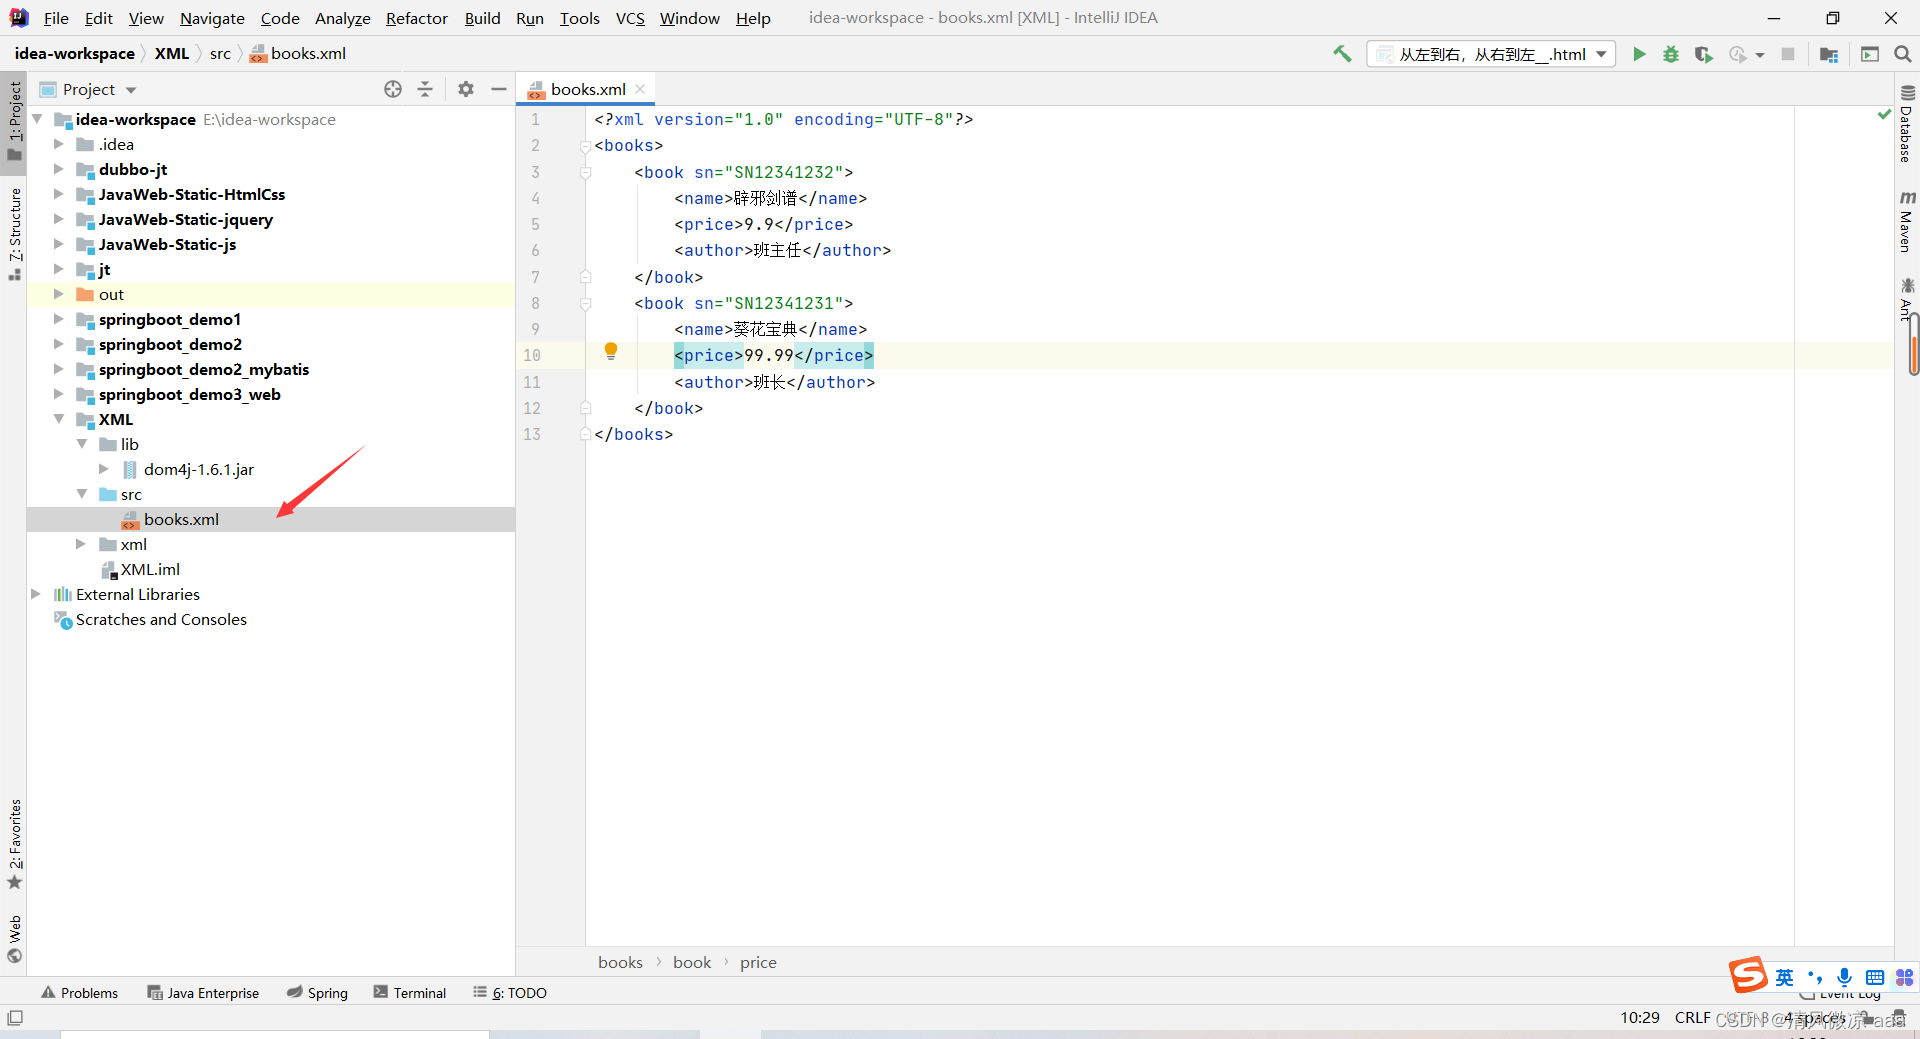Click the Stop process square icon
The width and height of the screenshot is (1920, 1039).
pyautogui.click(x=1788, y=54)
